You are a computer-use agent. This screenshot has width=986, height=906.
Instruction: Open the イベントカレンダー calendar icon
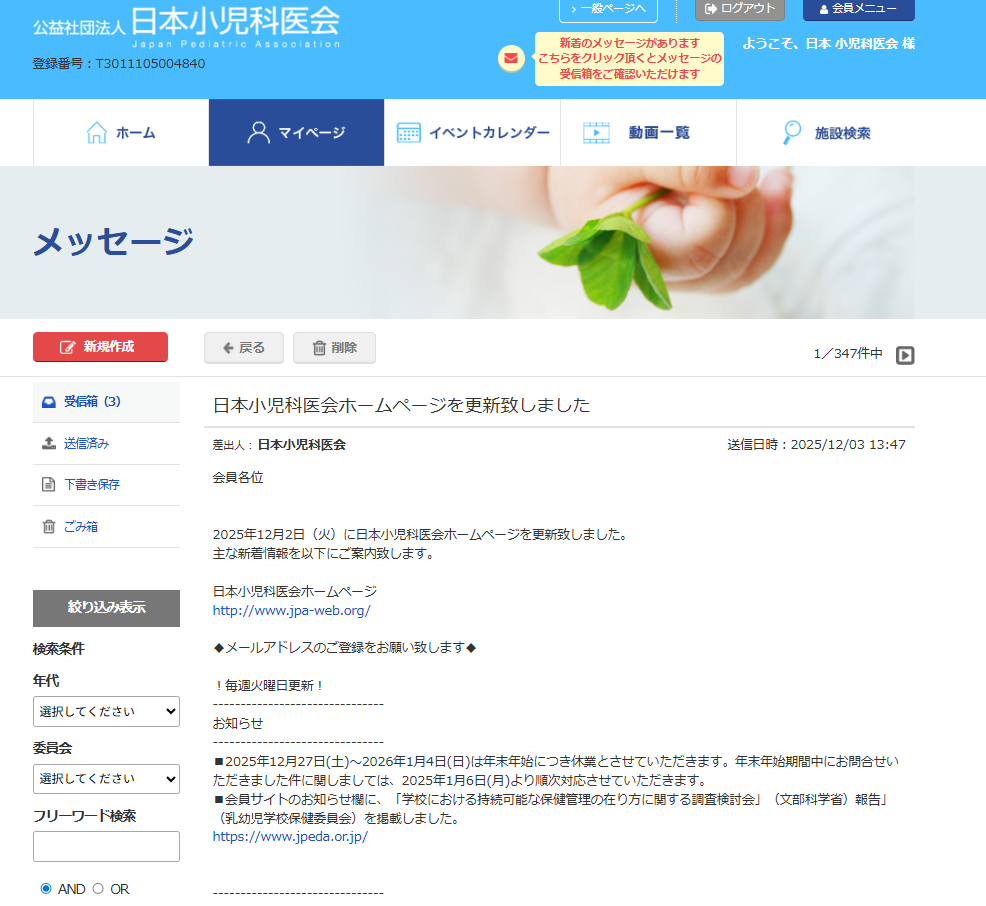pyautogui.click(x=407, y=131)
